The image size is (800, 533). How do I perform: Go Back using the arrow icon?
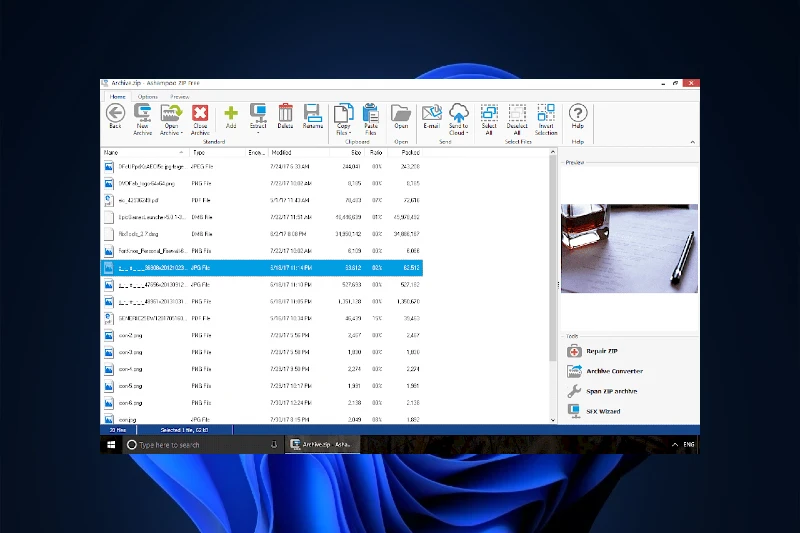[x=115, y=117]
